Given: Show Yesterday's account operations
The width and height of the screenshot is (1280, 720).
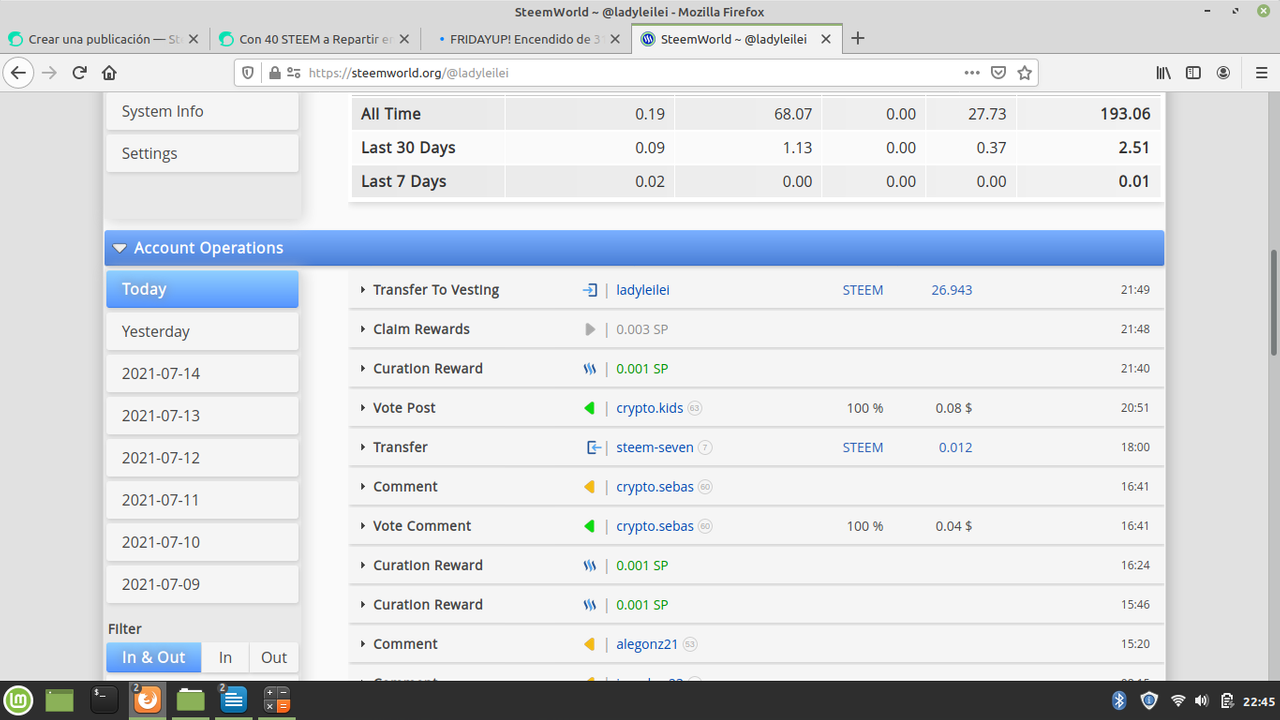Looking at the screenshot, I should coord(202,331).
